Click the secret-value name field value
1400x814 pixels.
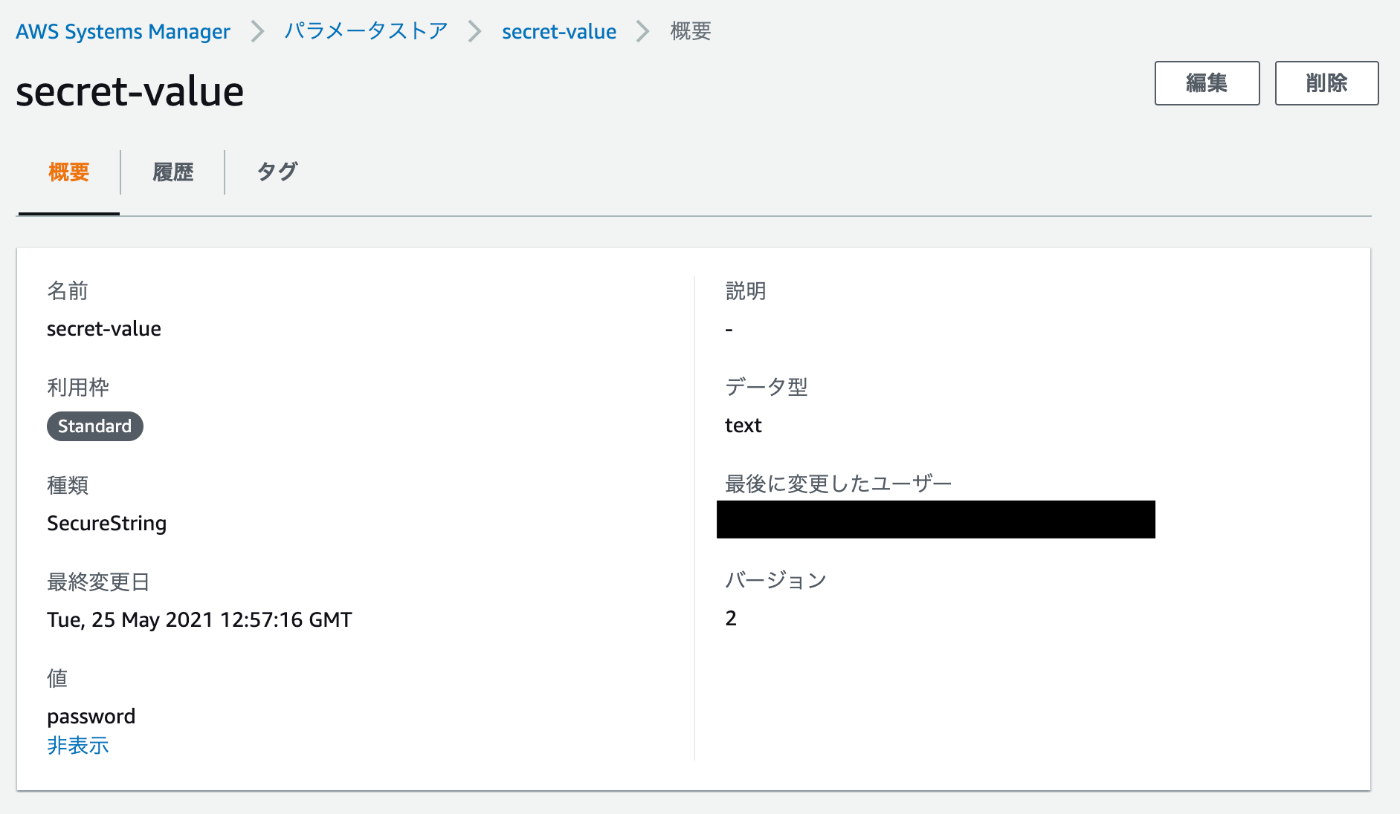click(104, 328)
